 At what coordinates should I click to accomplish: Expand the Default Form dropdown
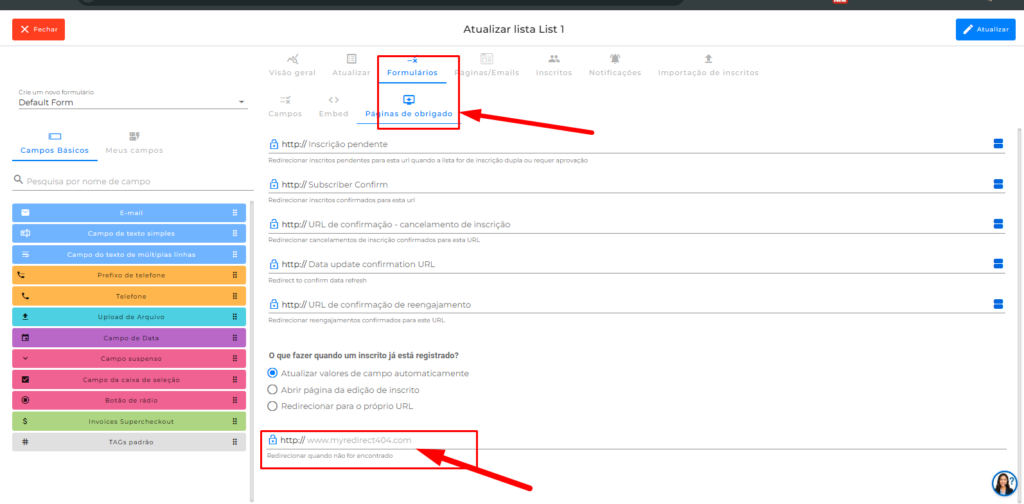pyautogui.click(x=241, y=102)
